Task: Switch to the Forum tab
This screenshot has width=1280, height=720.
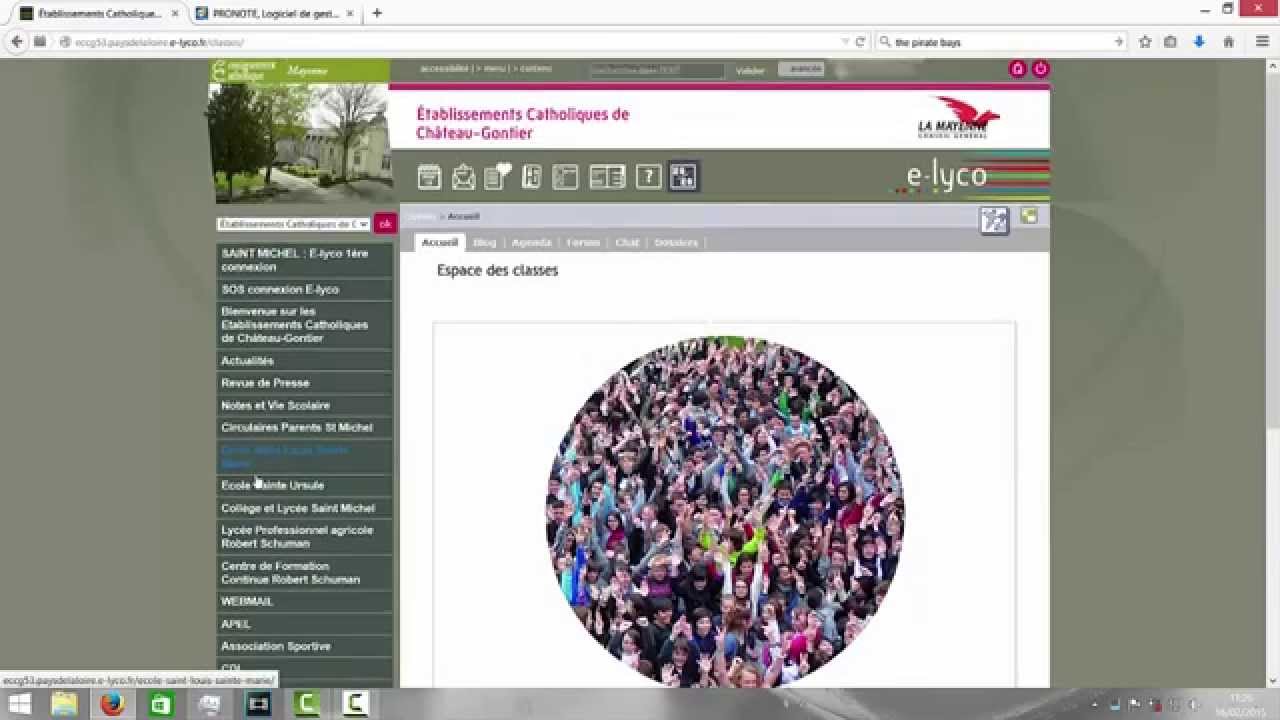Action: click(583, 242)
